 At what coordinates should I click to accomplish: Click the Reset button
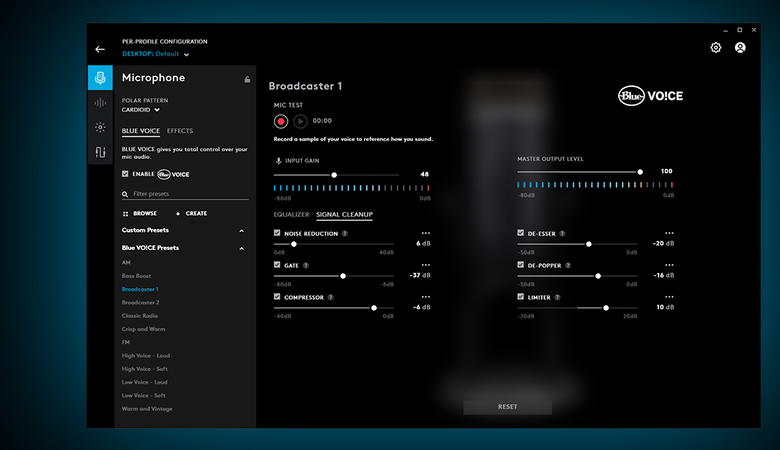(x=507, y=407)
